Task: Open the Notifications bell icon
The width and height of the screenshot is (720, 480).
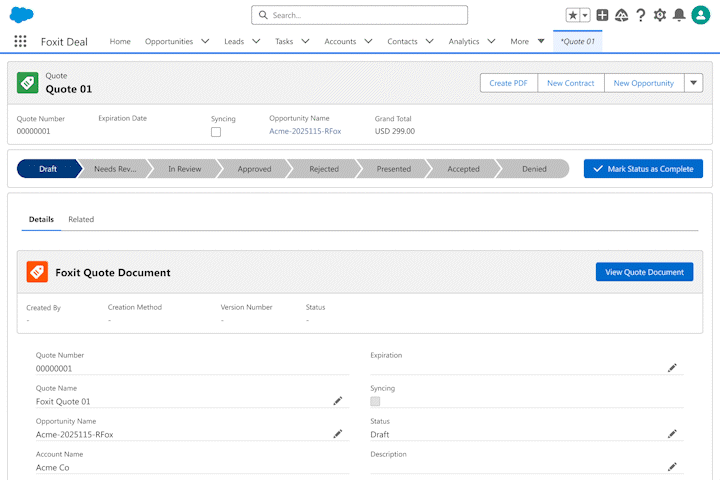Action: click(x=679, y=15)
